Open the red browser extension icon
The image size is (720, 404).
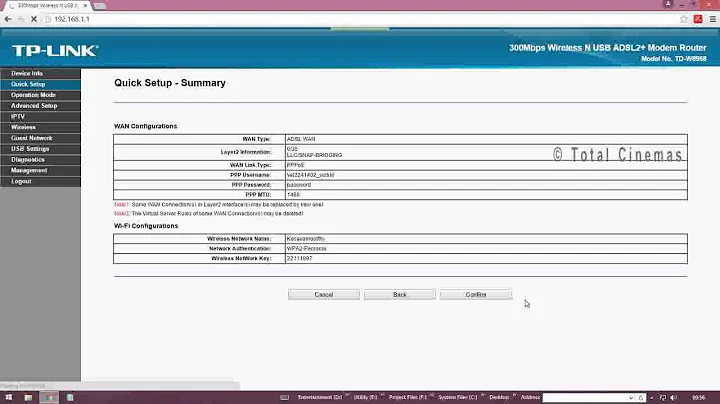tap(698, 19)
